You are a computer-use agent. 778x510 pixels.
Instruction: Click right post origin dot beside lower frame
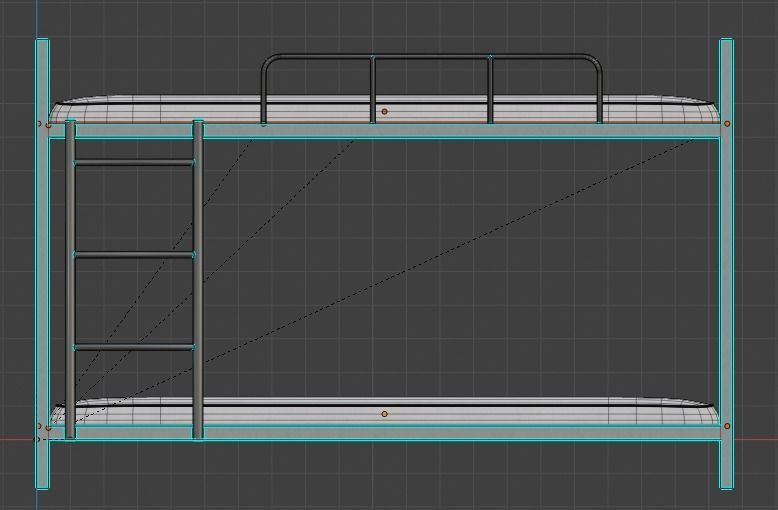click(x=727, y=426)
